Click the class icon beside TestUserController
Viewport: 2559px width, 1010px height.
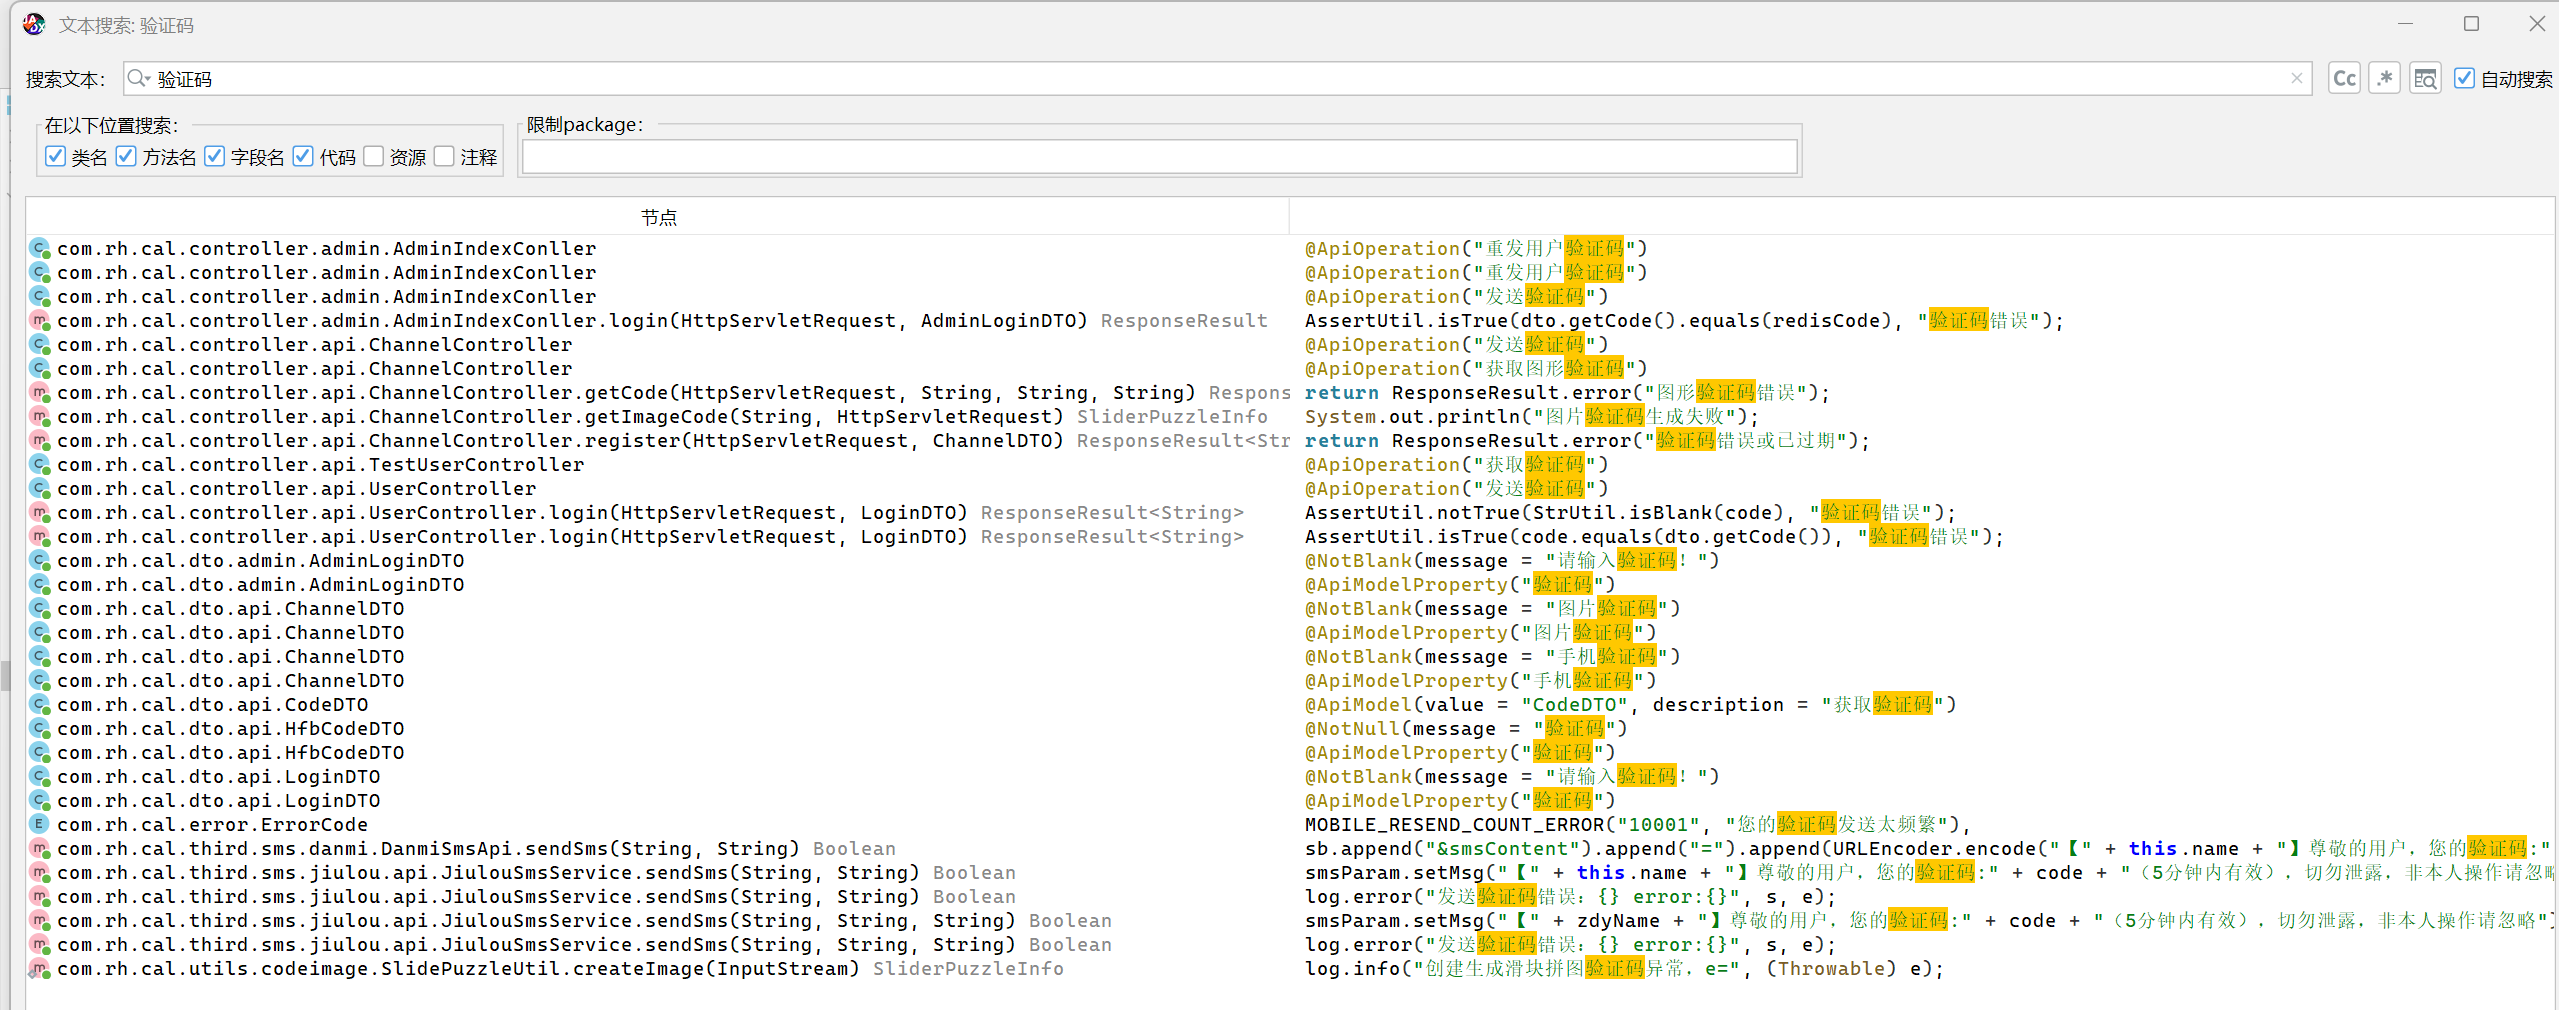pos(39,465)
